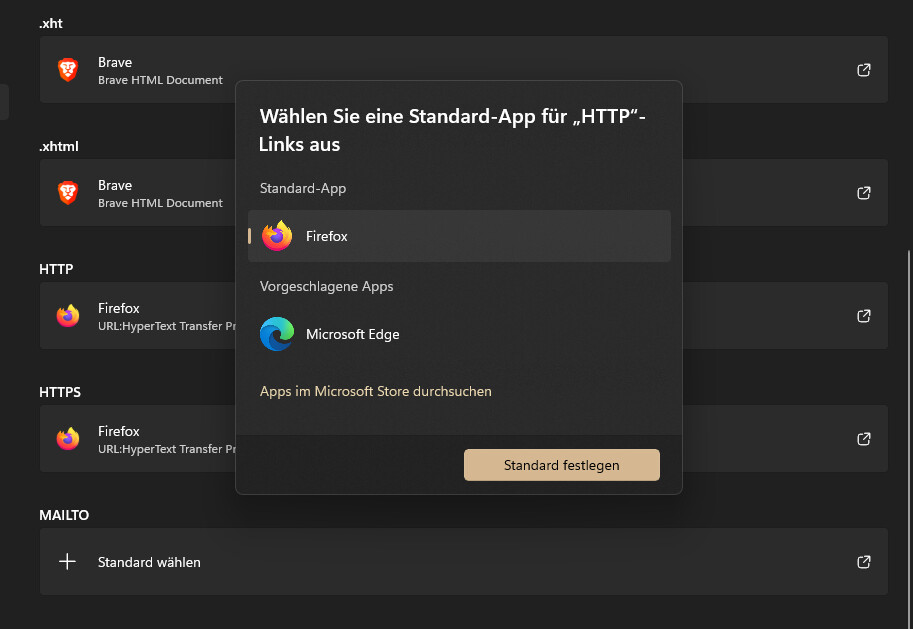913x629 pixels.
Task: Click the Firefox icon in HTTPS row
Action: pos(68,439)
